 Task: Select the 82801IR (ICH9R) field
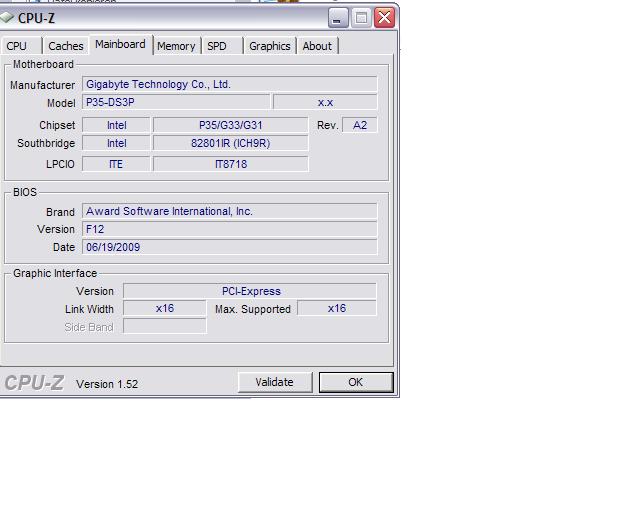pos(231,143)
